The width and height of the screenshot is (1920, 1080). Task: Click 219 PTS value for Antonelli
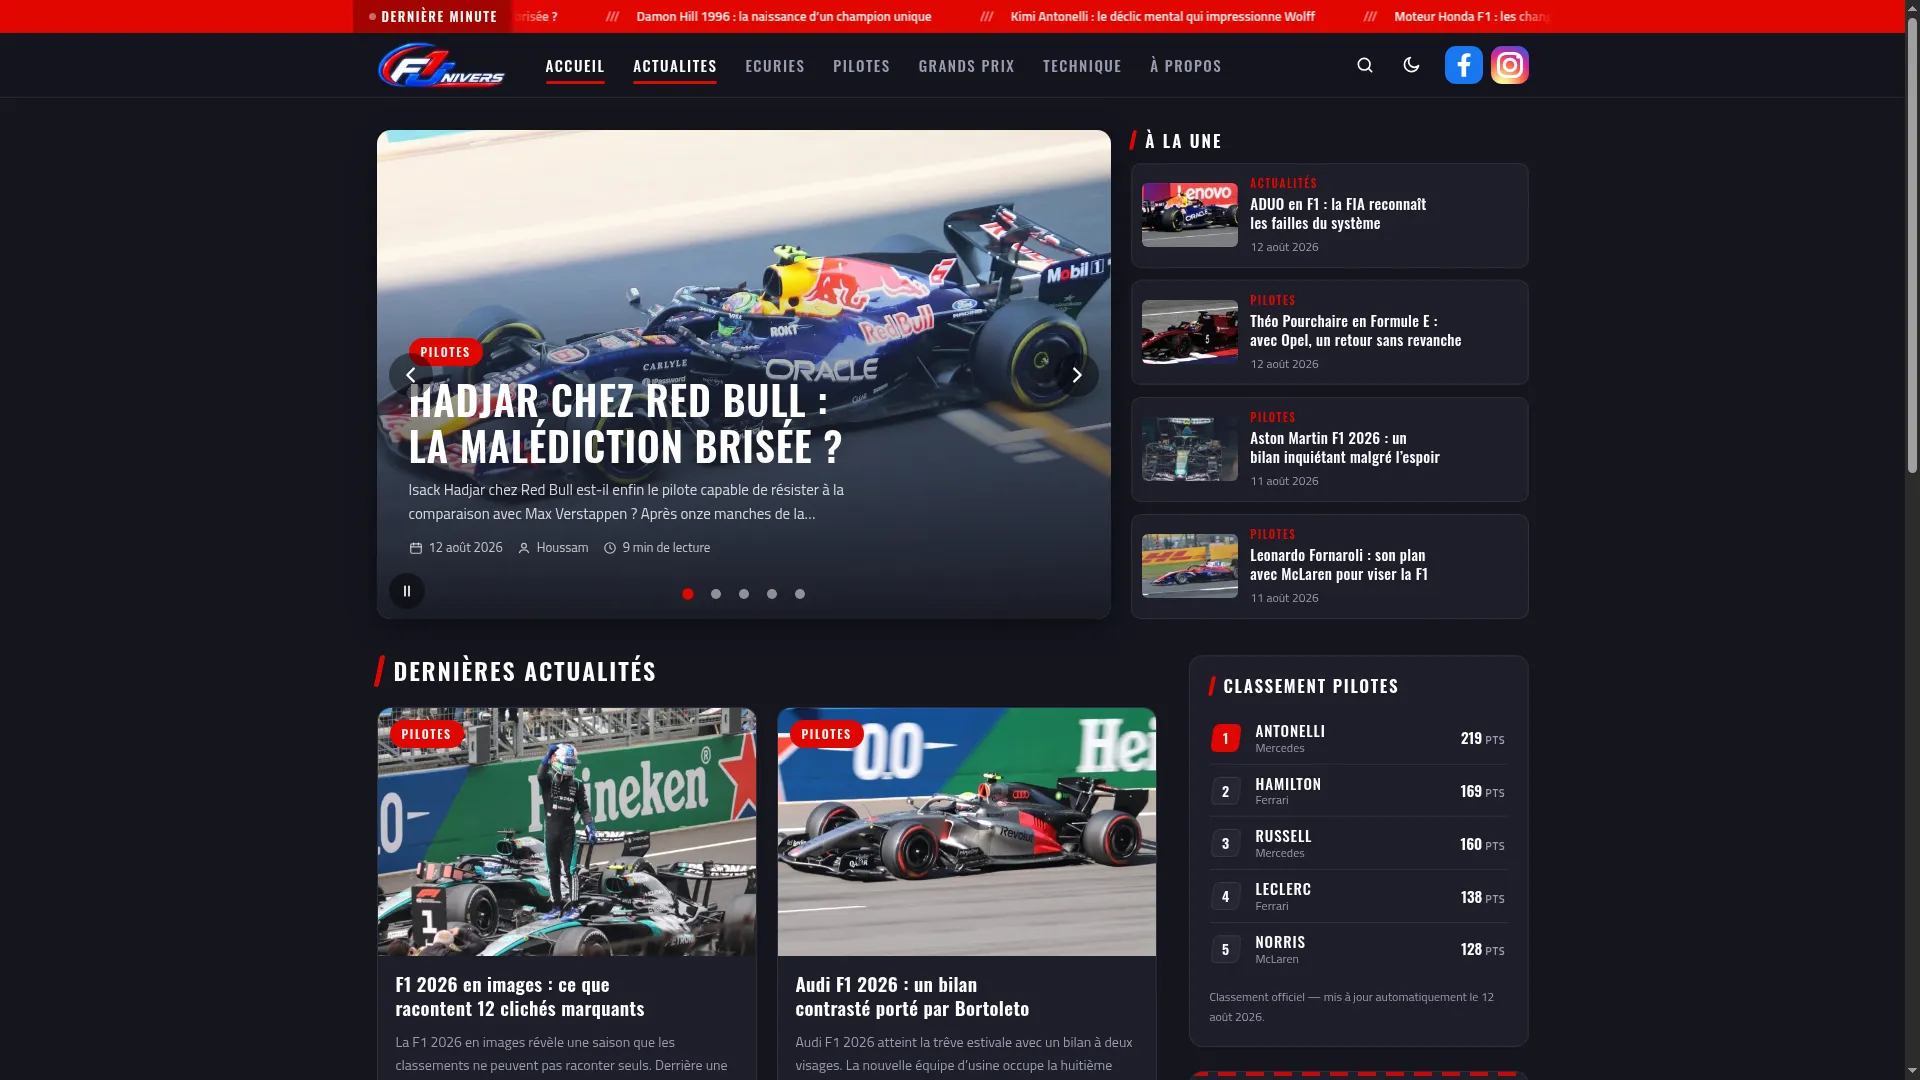pos(1482,739)
